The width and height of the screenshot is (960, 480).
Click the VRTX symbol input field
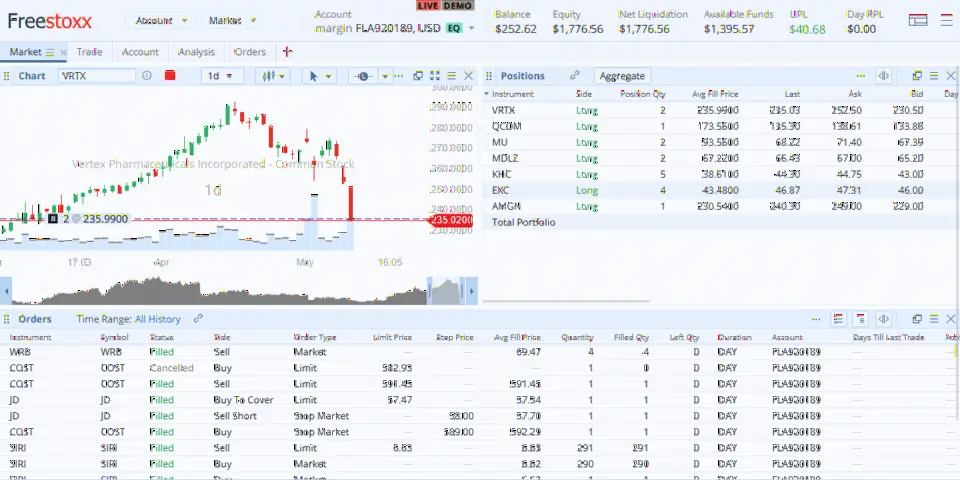97,76
